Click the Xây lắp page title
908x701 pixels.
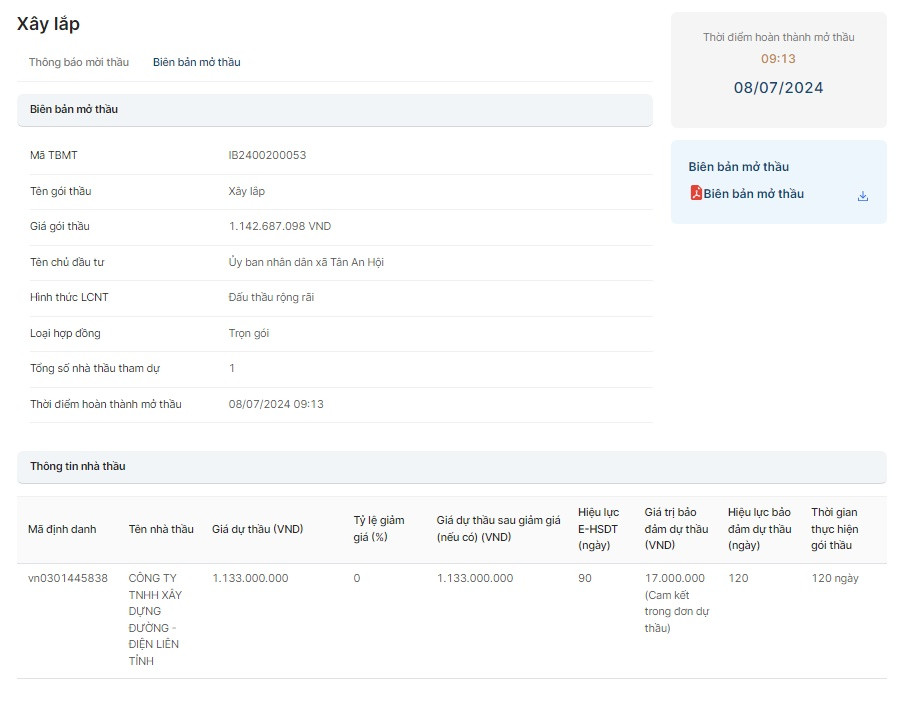point(48,24)
